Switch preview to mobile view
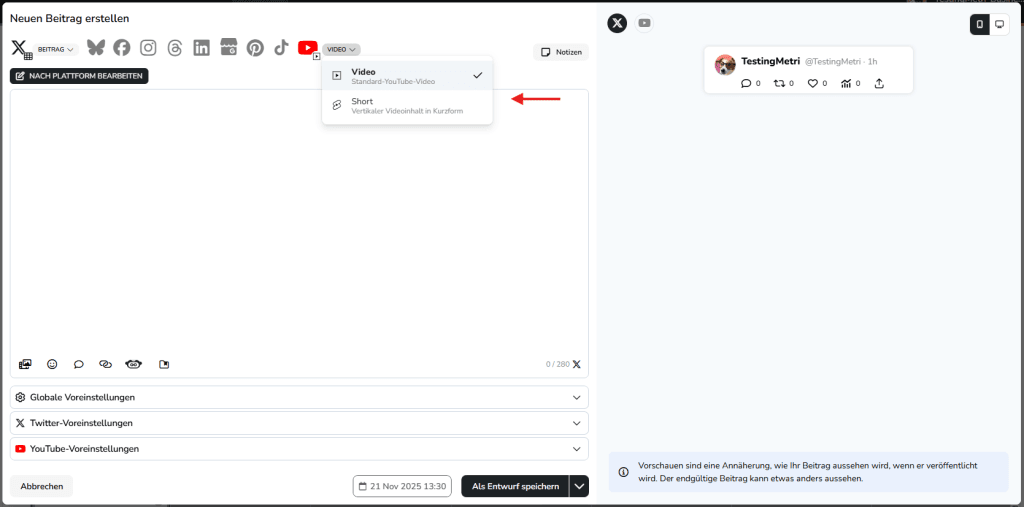 coord(979,24)
